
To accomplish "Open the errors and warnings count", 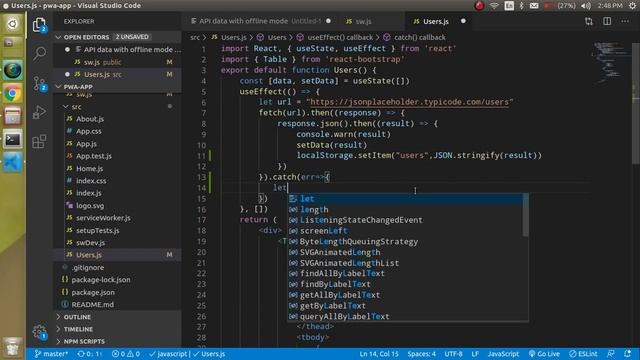I will coord(126,354).
